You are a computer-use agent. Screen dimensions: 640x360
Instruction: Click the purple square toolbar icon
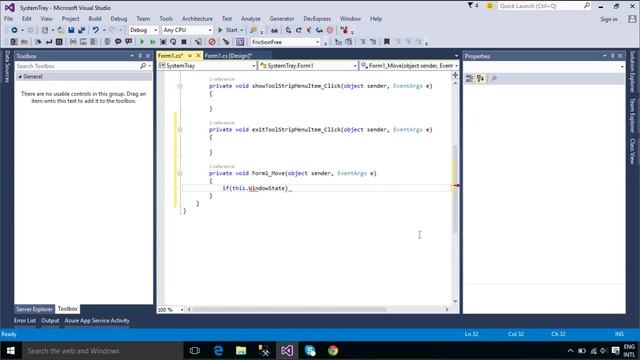point(240,42)
